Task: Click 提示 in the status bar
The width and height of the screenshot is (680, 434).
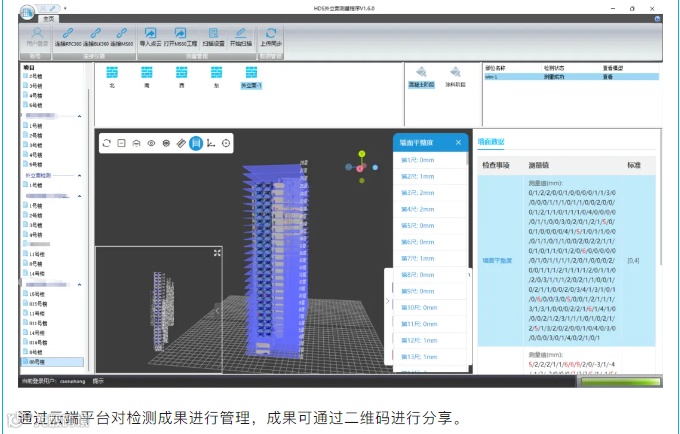Action: [x=98, y=381]
